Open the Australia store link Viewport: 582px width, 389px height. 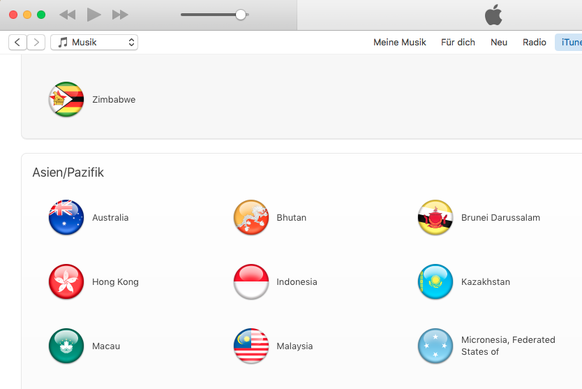[110, 218]
